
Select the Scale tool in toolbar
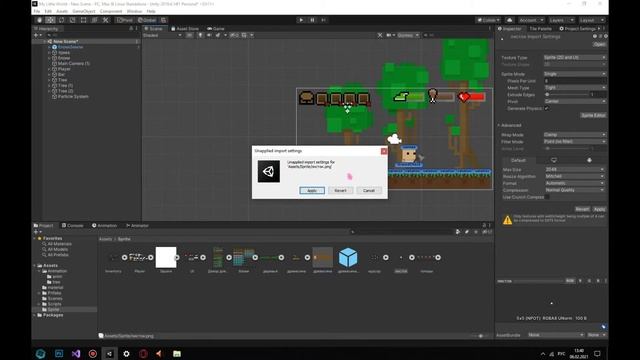[x=72, y=20]
